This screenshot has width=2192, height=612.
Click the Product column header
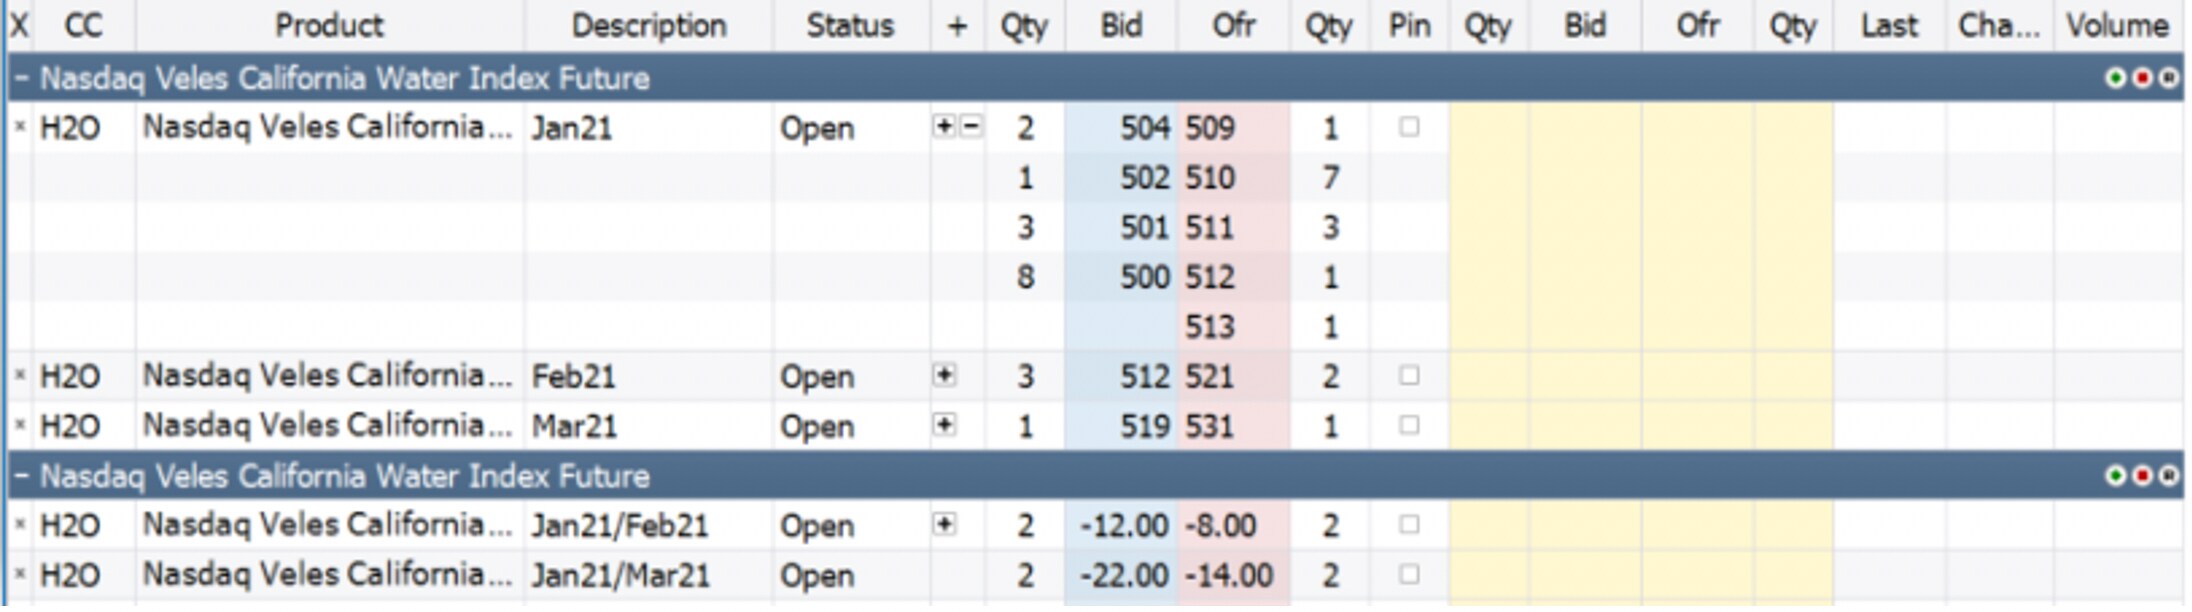click(x=329, y=26)
